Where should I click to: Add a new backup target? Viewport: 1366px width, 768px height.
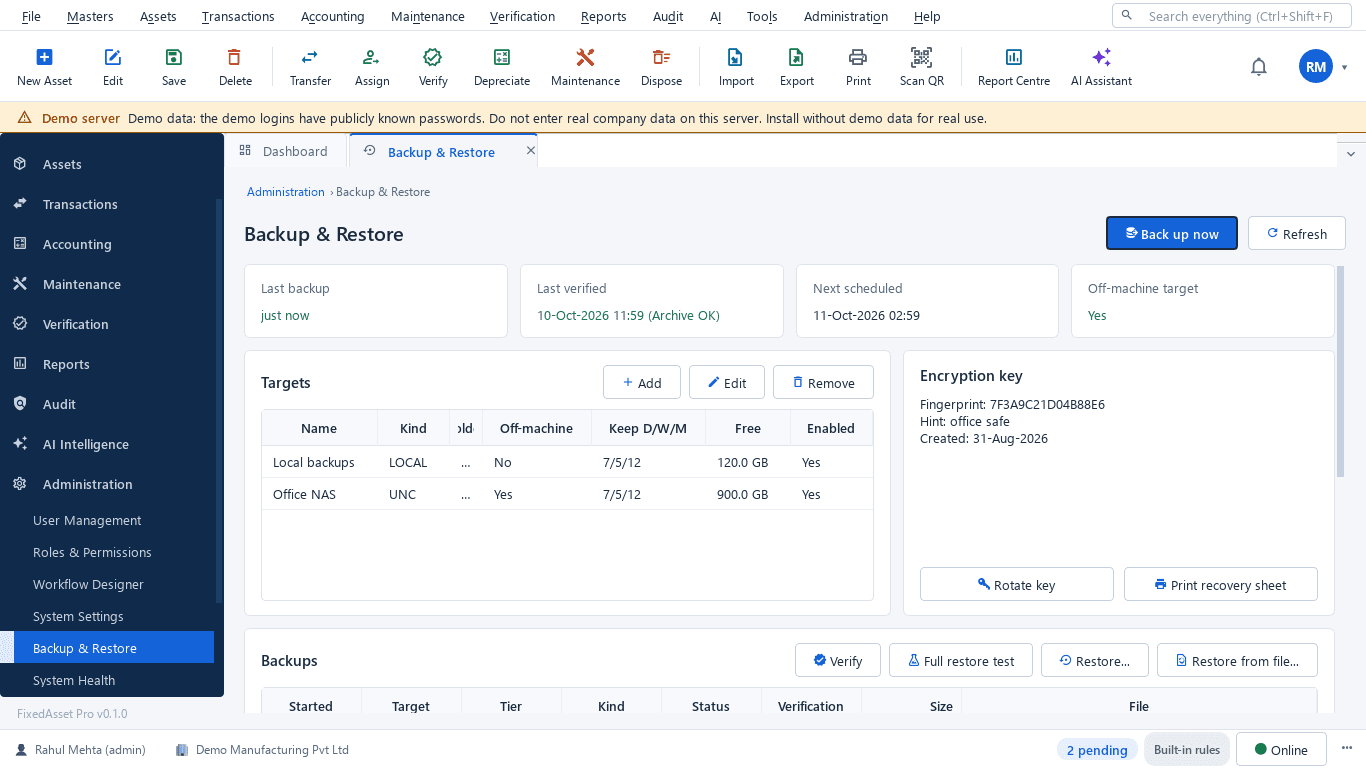[x=642, y=382]
